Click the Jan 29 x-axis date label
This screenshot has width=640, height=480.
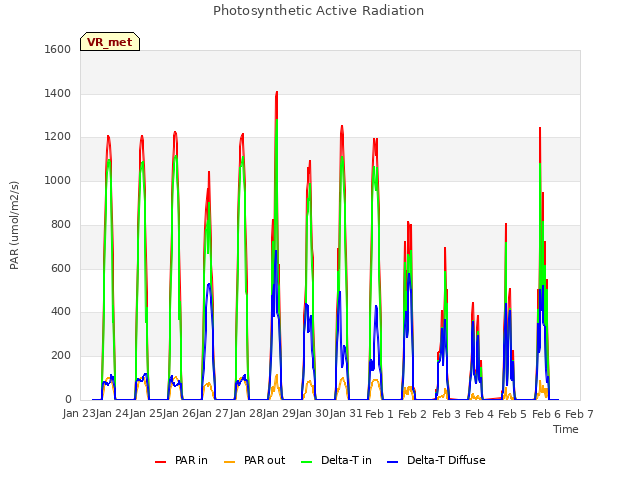point(280,414)
